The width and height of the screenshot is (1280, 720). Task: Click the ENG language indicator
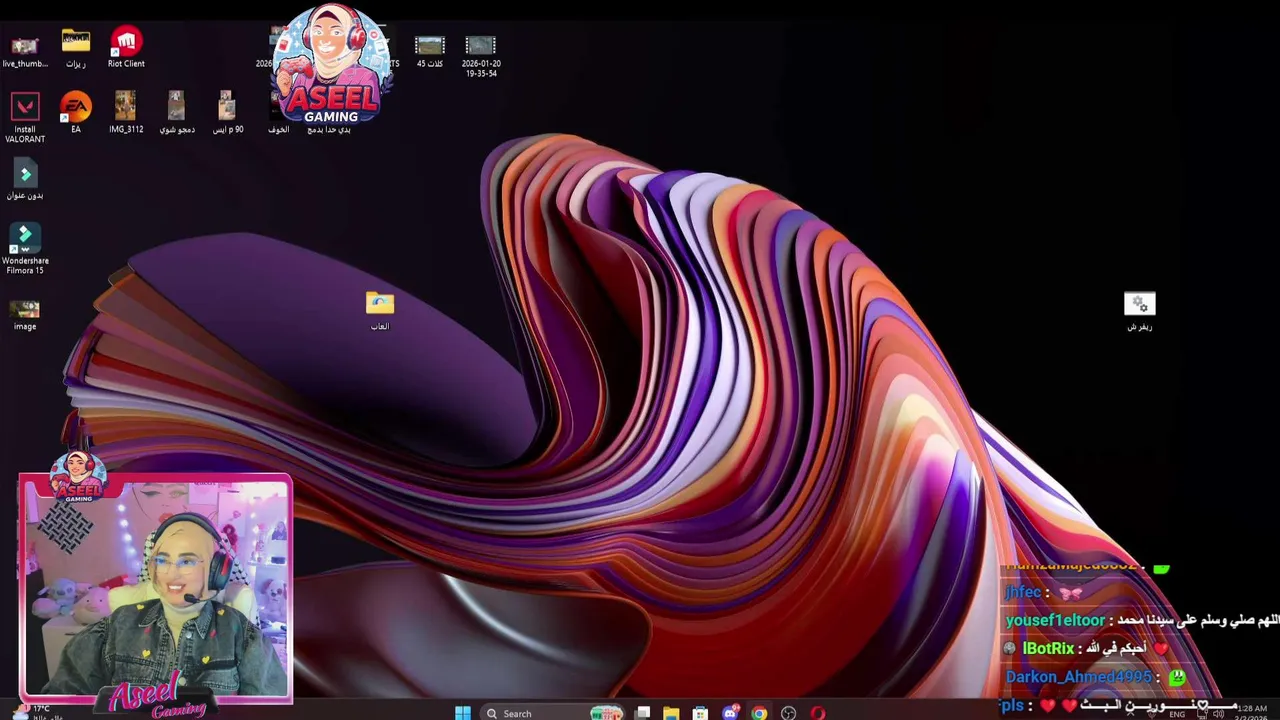(x=1177, y=714)
